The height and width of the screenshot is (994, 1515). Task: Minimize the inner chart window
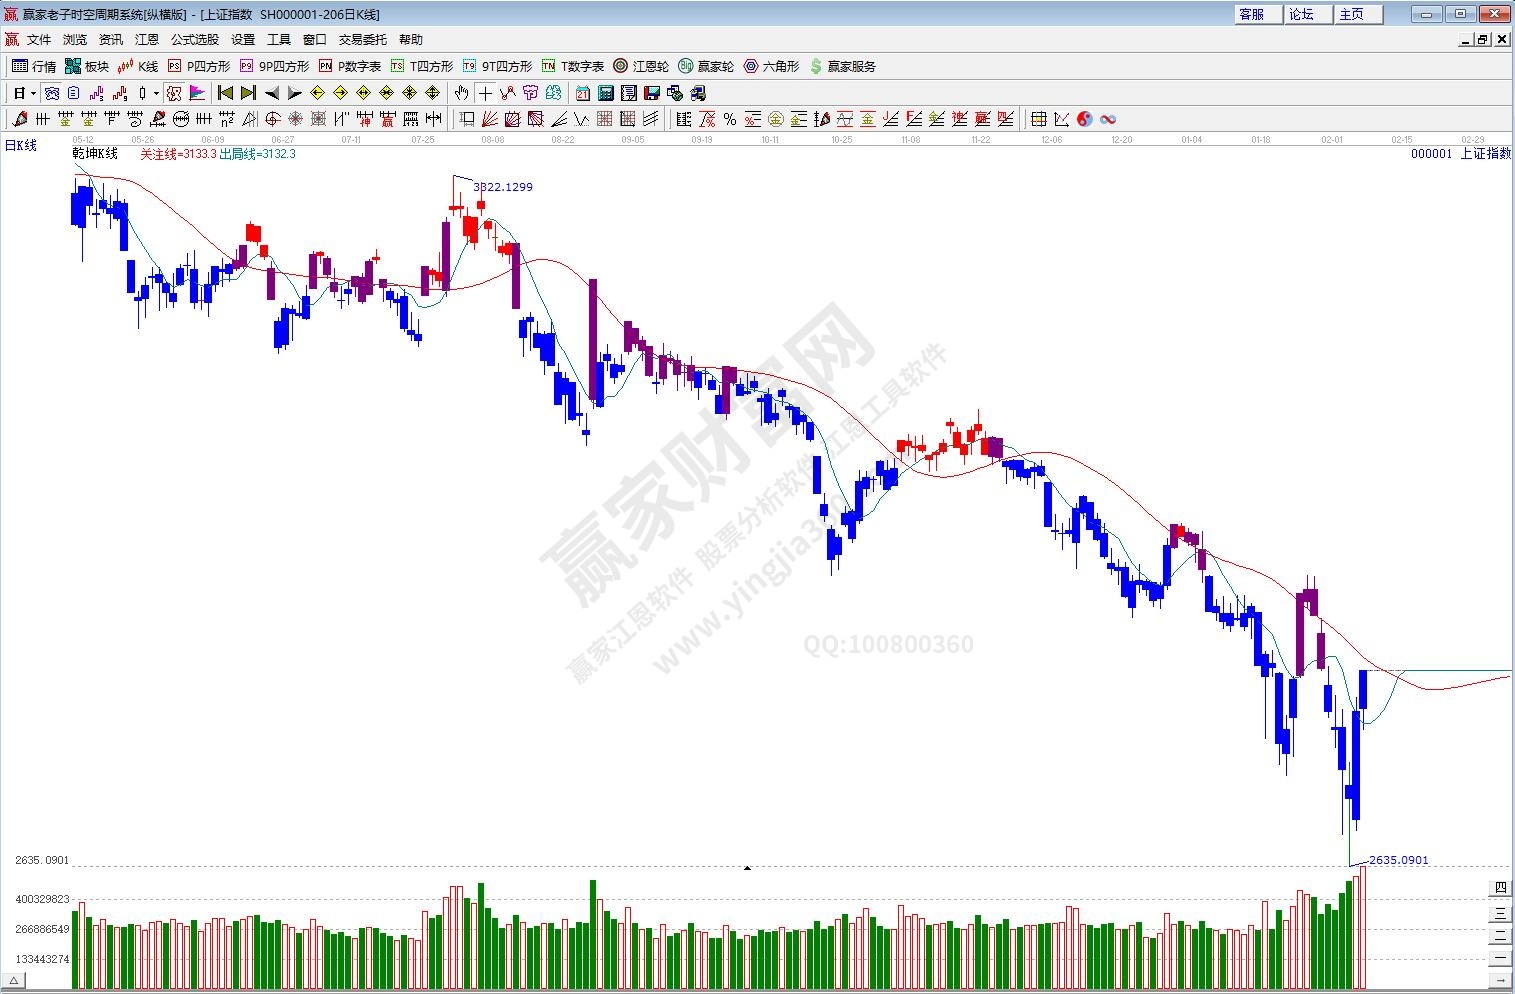[1467, 40]
